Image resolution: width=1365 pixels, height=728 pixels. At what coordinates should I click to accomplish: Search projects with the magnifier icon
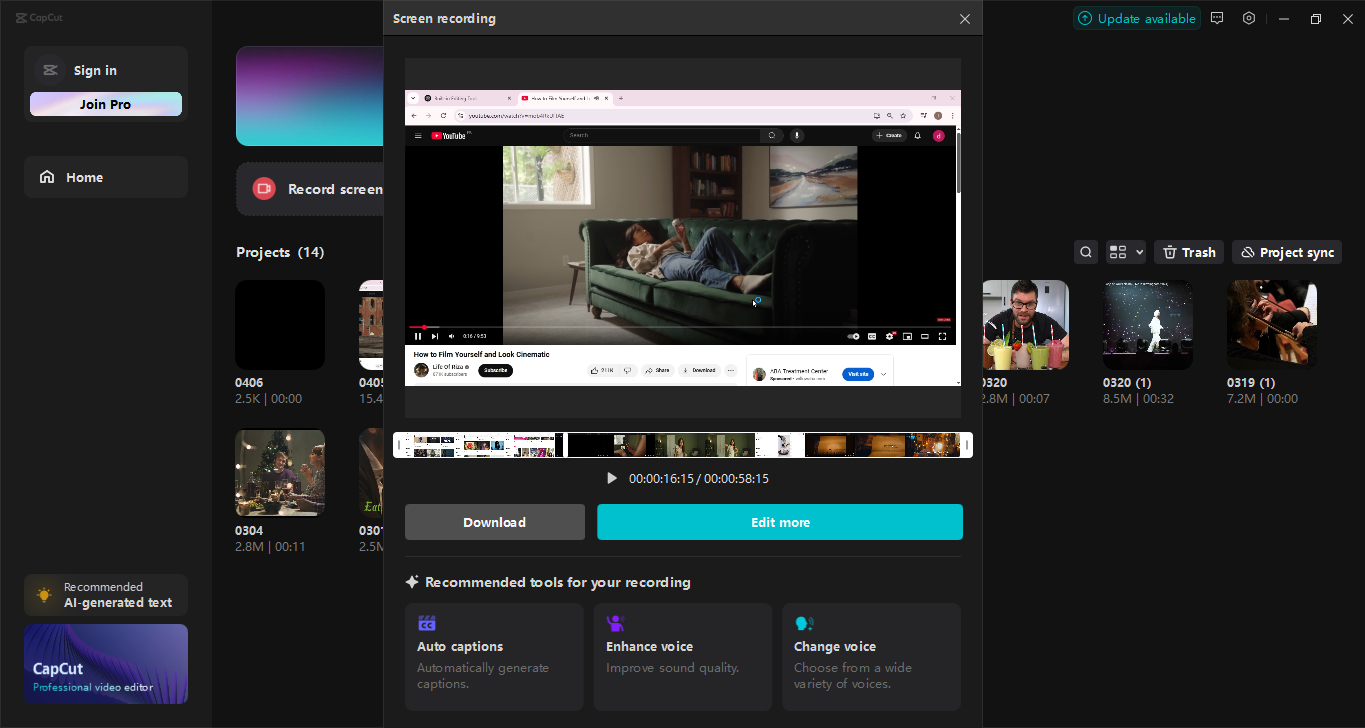1086,252
